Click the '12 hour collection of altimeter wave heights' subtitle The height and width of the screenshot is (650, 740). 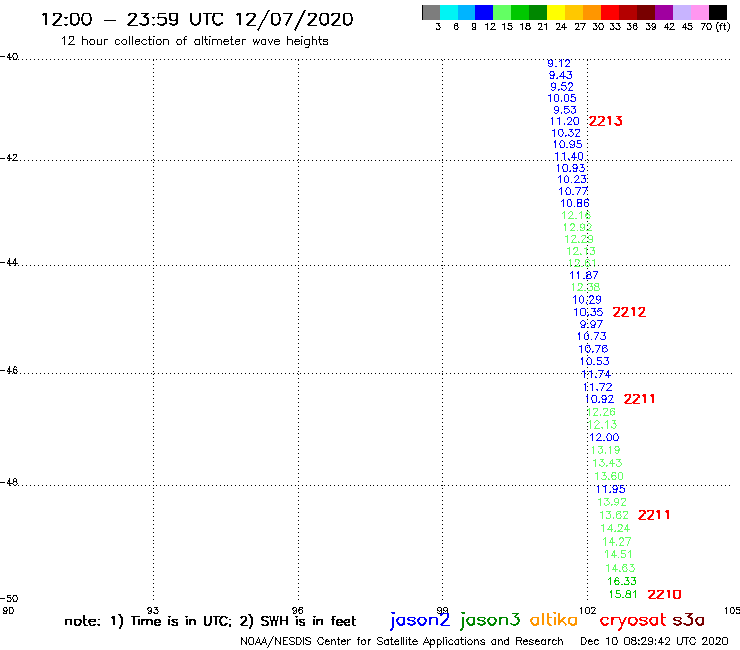[194, 41]
